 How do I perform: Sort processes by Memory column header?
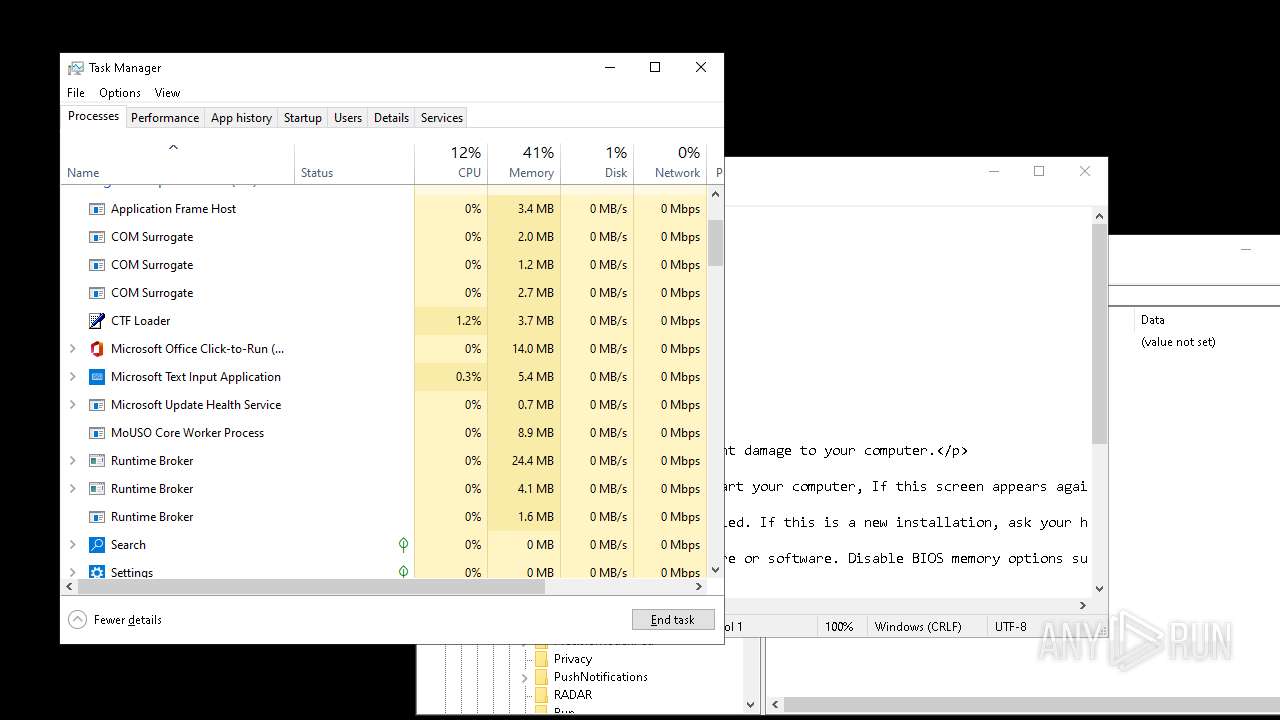pos(524,163)
